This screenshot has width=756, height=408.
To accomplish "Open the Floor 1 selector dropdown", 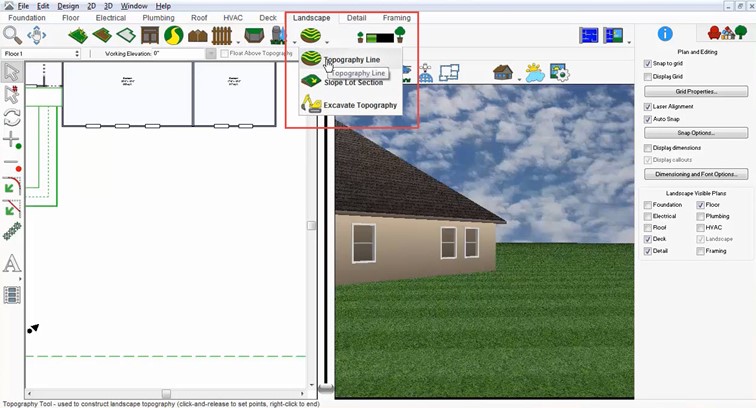I will pyautogui.click(x=41, y=54).
